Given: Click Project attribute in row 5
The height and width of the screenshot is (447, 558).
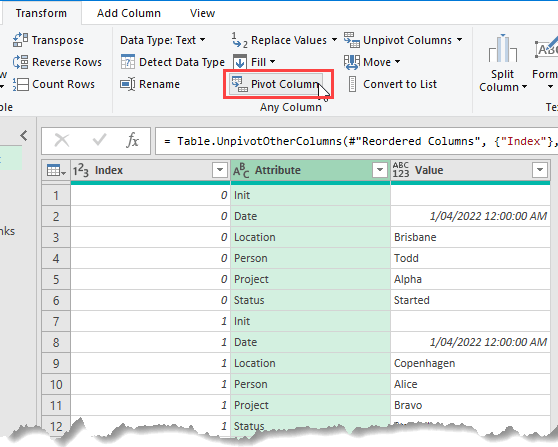Looking at the screenshot, I should coord(310,279).
